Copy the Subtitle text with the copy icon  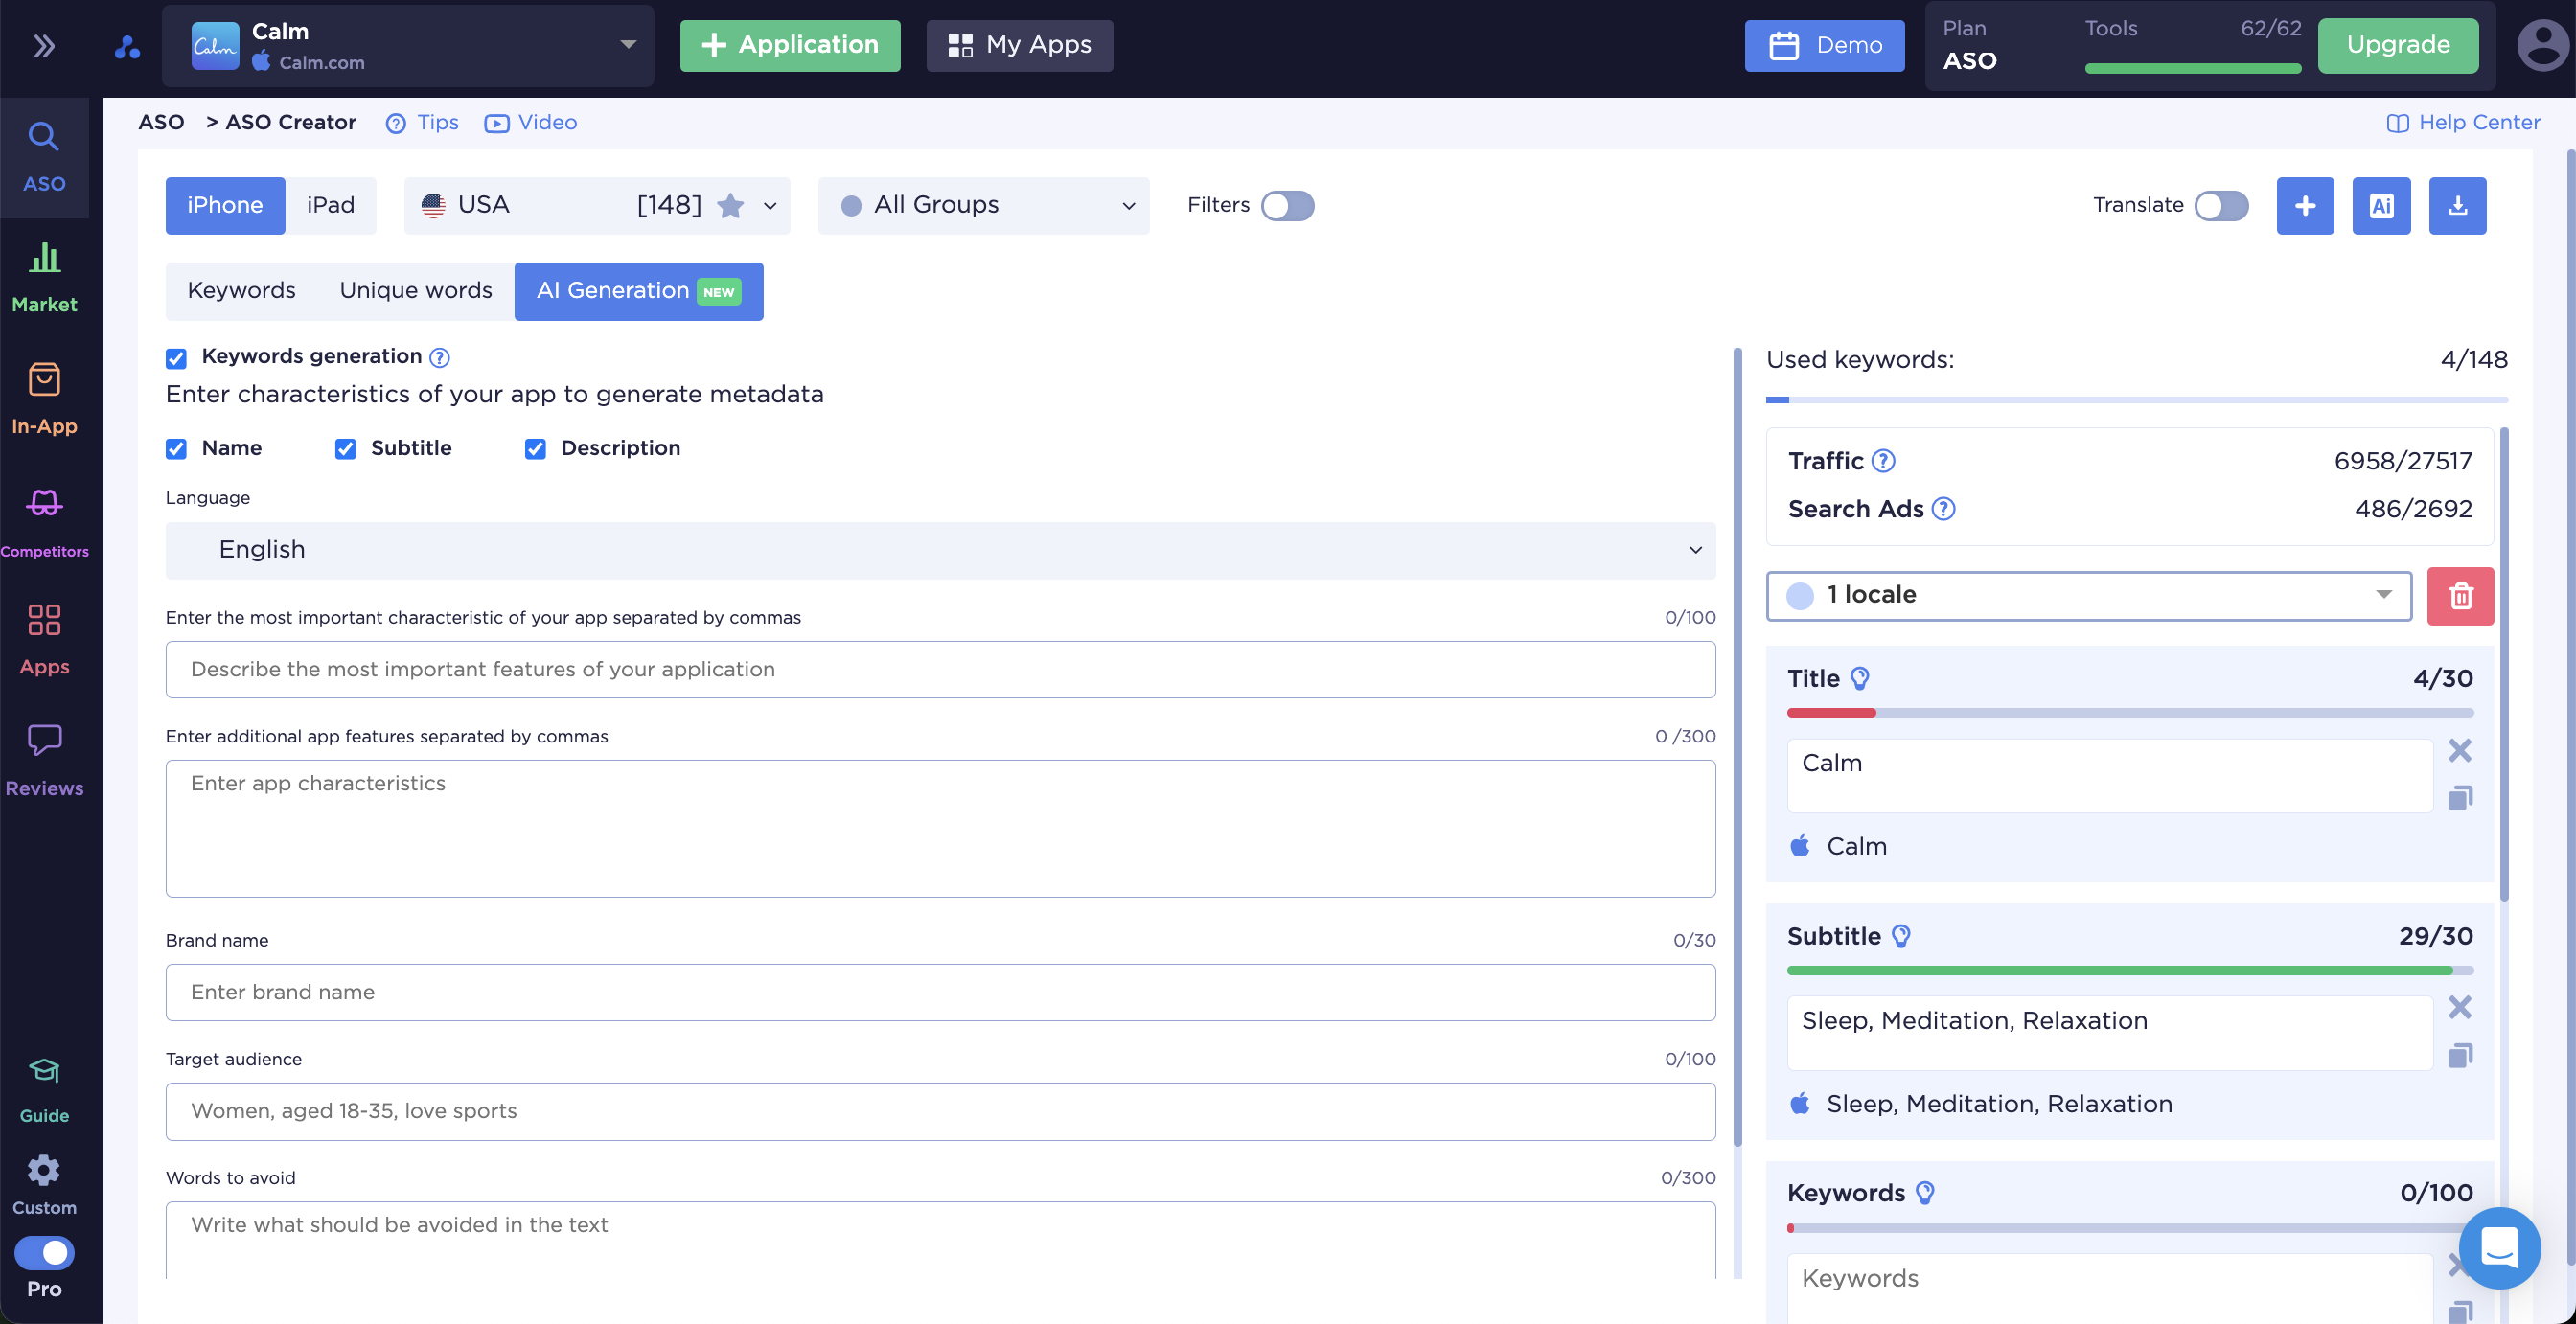(2460, 1055)
